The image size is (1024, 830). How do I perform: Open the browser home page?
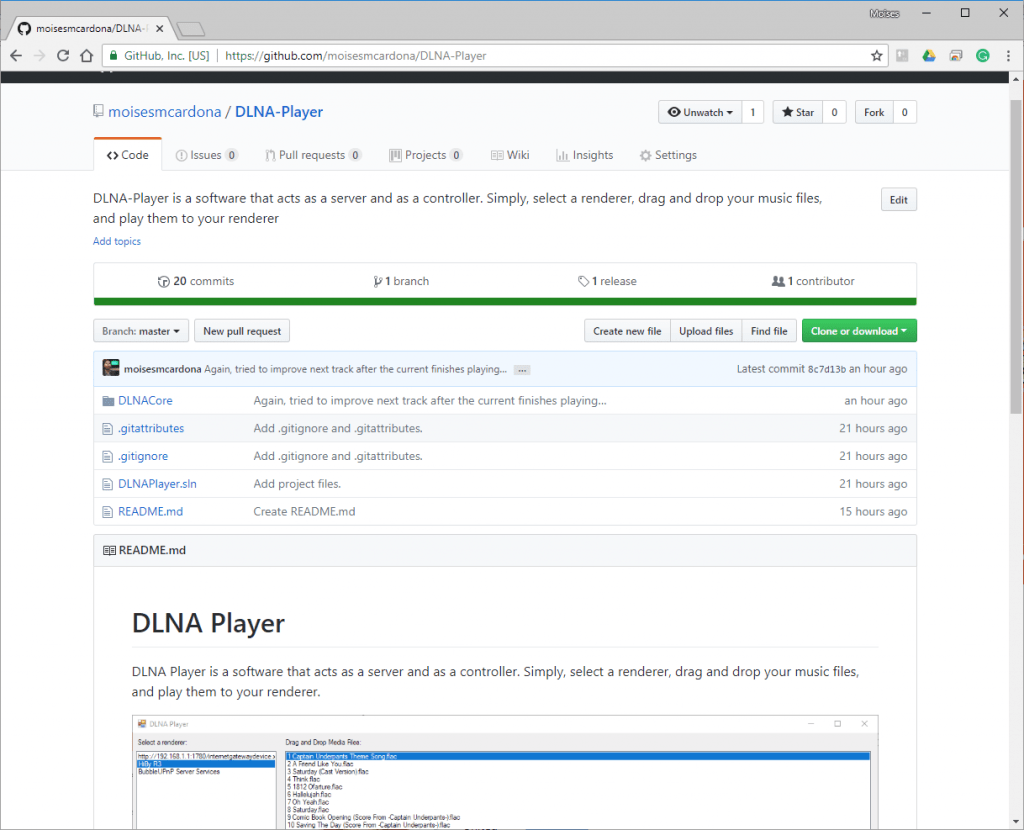[86, 56]
